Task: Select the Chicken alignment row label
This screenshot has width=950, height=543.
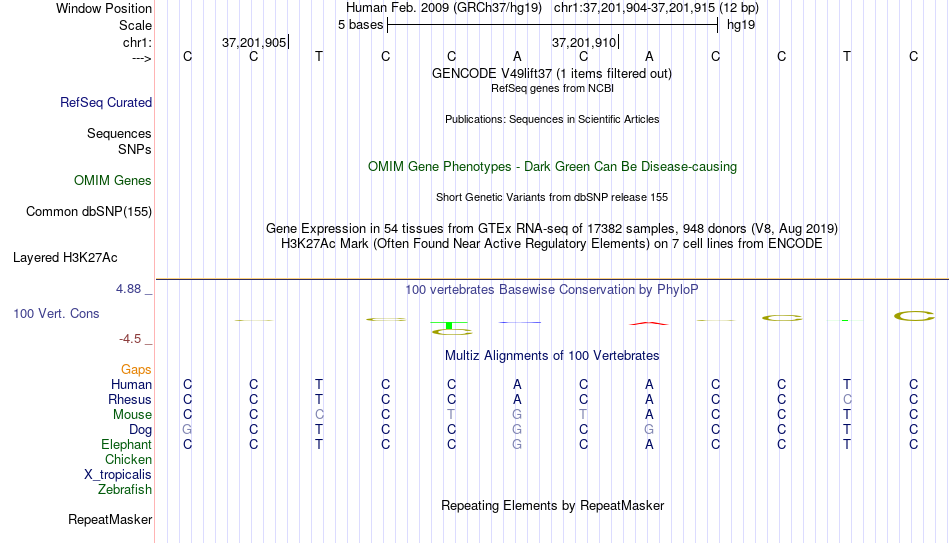Action: point(128,459)
